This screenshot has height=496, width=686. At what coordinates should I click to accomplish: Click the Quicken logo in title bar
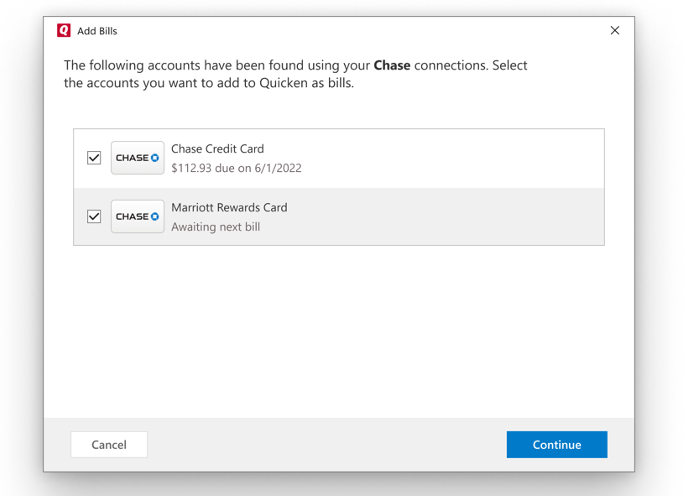tap(64, 31)
